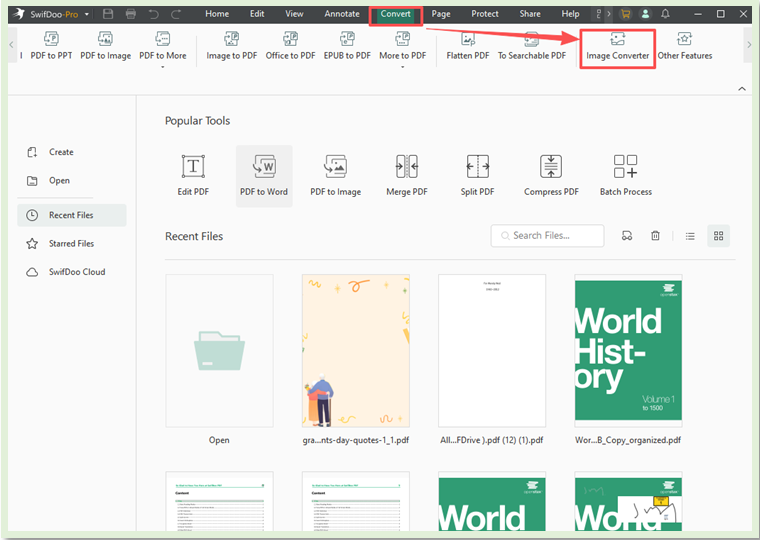This screenshot has height=540, width=760.
Task: Select Flatten PDF in the ribbon
Action: [467, 46]
